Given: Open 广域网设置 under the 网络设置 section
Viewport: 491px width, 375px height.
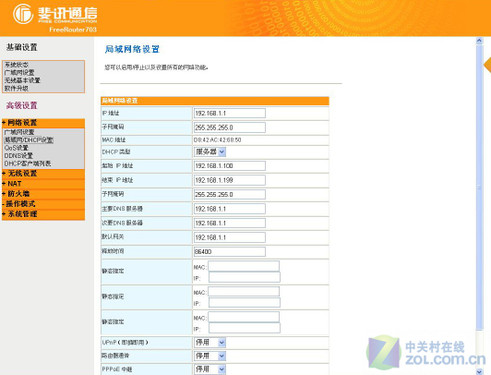Looking at the screenshot, I should click(x=19, y=132).
